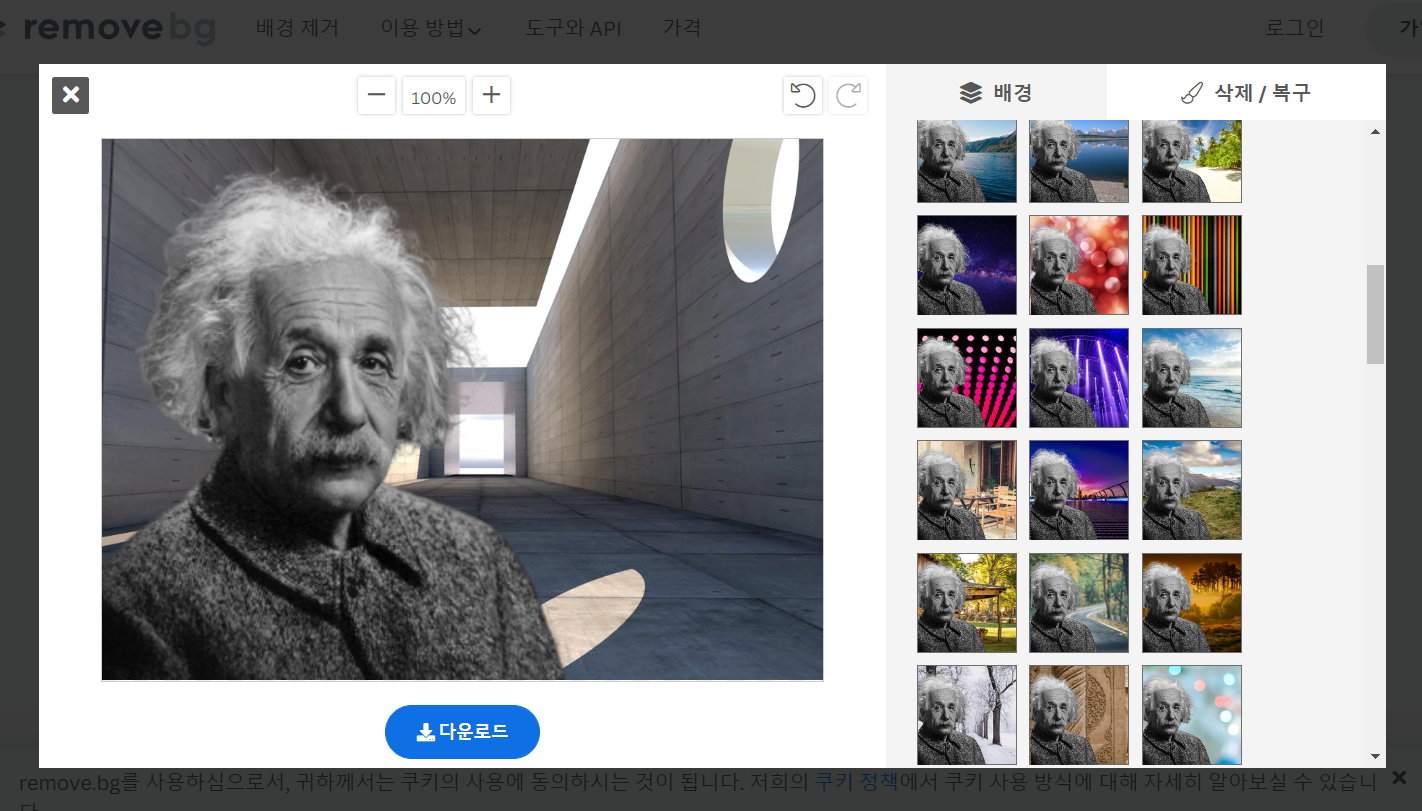The height and width of the screenshot is (811, 1422).
Task: Select the purple stage lights background
Action: tap(1079, 378)
